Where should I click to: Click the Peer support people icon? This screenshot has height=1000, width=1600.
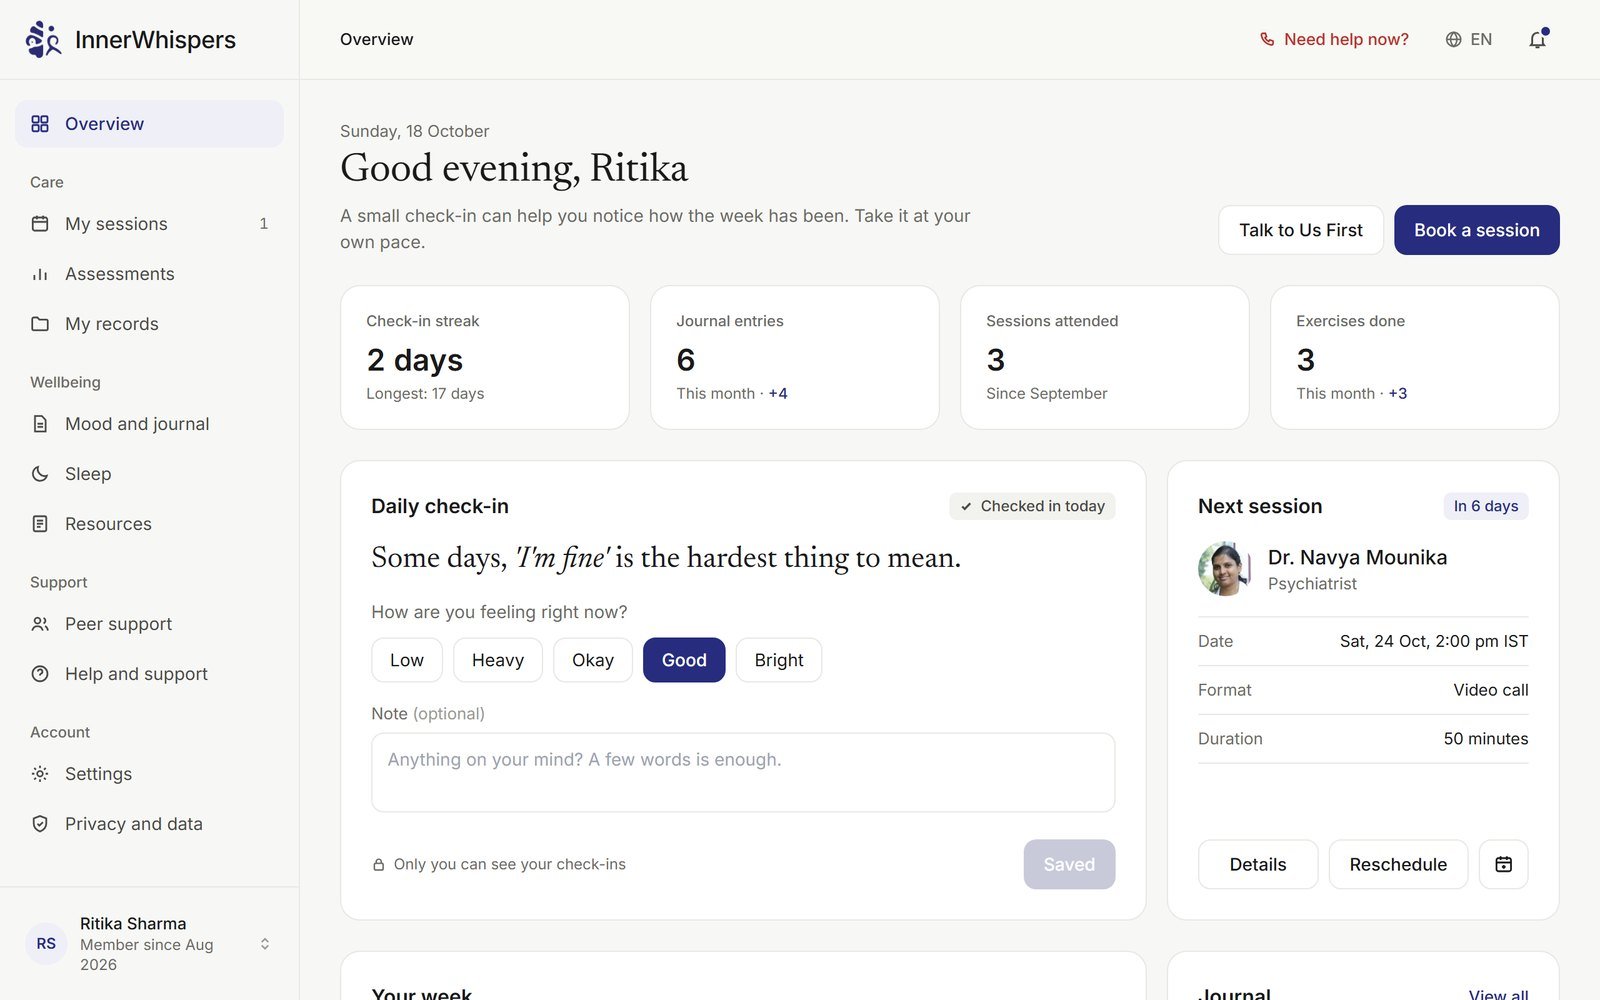point(40,623)
